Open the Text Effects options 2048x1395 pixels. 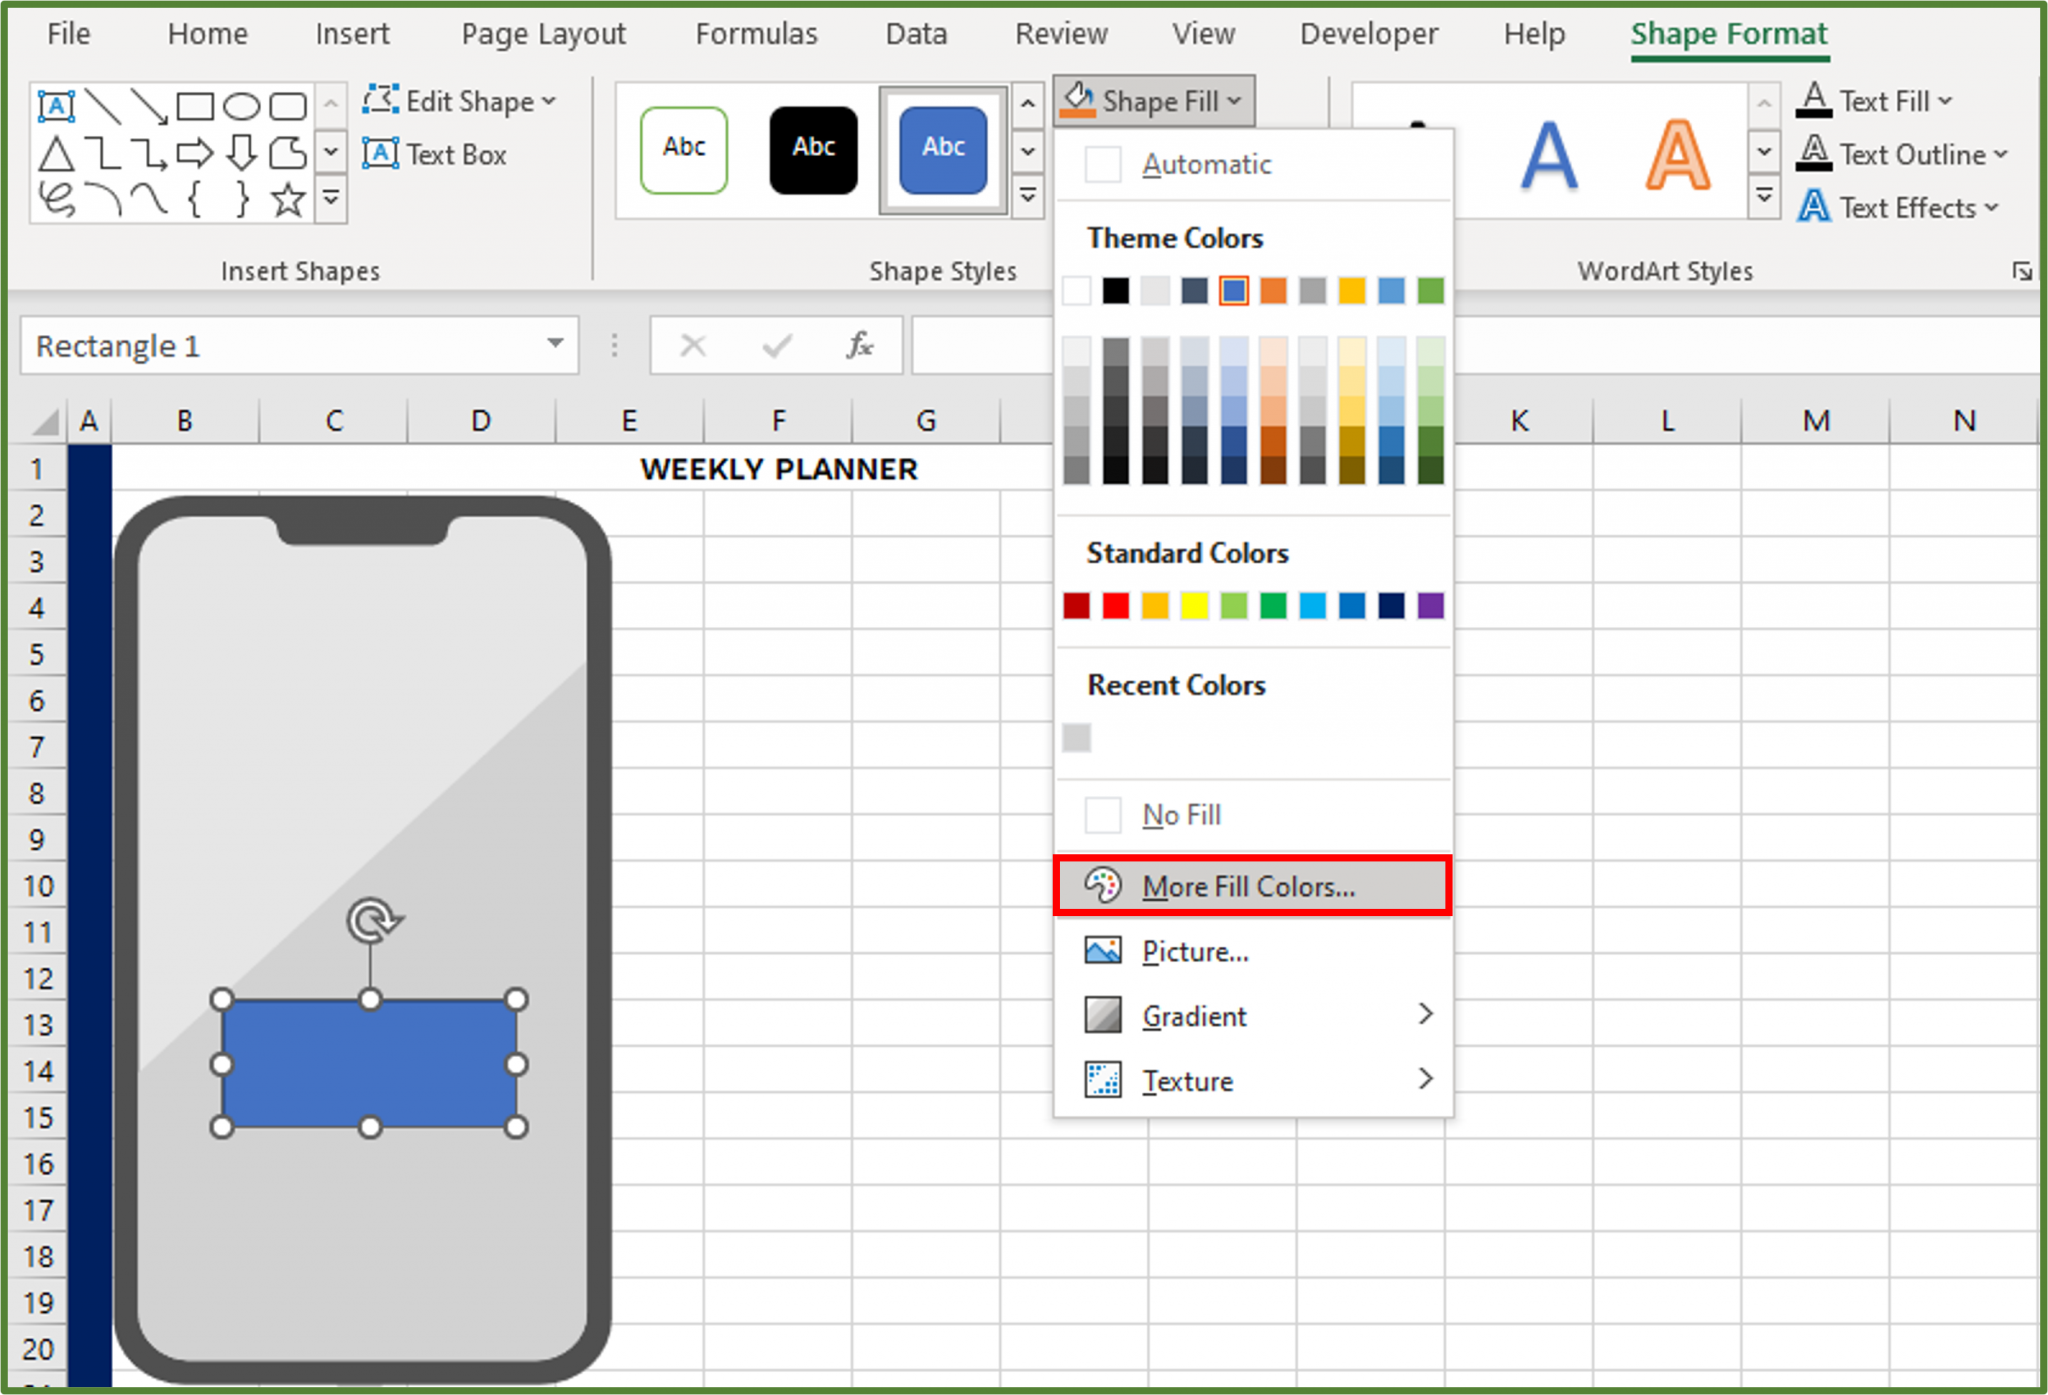[x=1899, y=207]
